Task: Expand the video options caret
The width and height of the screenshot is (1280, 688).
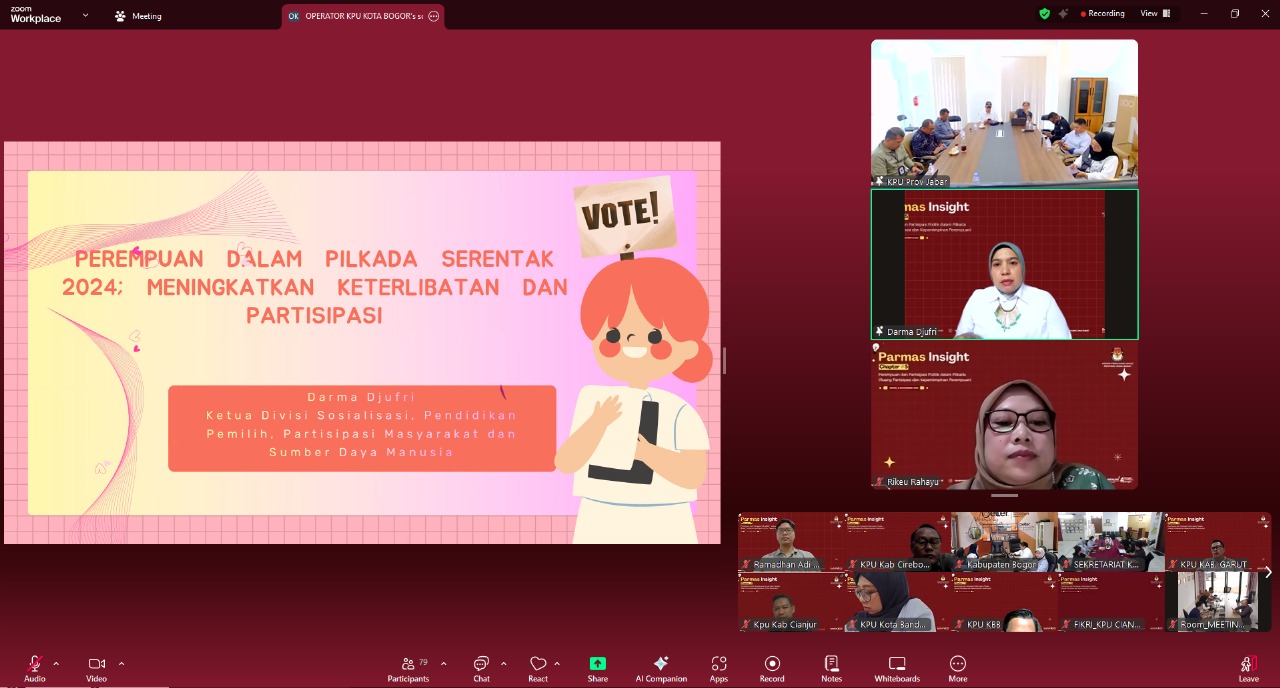Action: click(121, 663)
